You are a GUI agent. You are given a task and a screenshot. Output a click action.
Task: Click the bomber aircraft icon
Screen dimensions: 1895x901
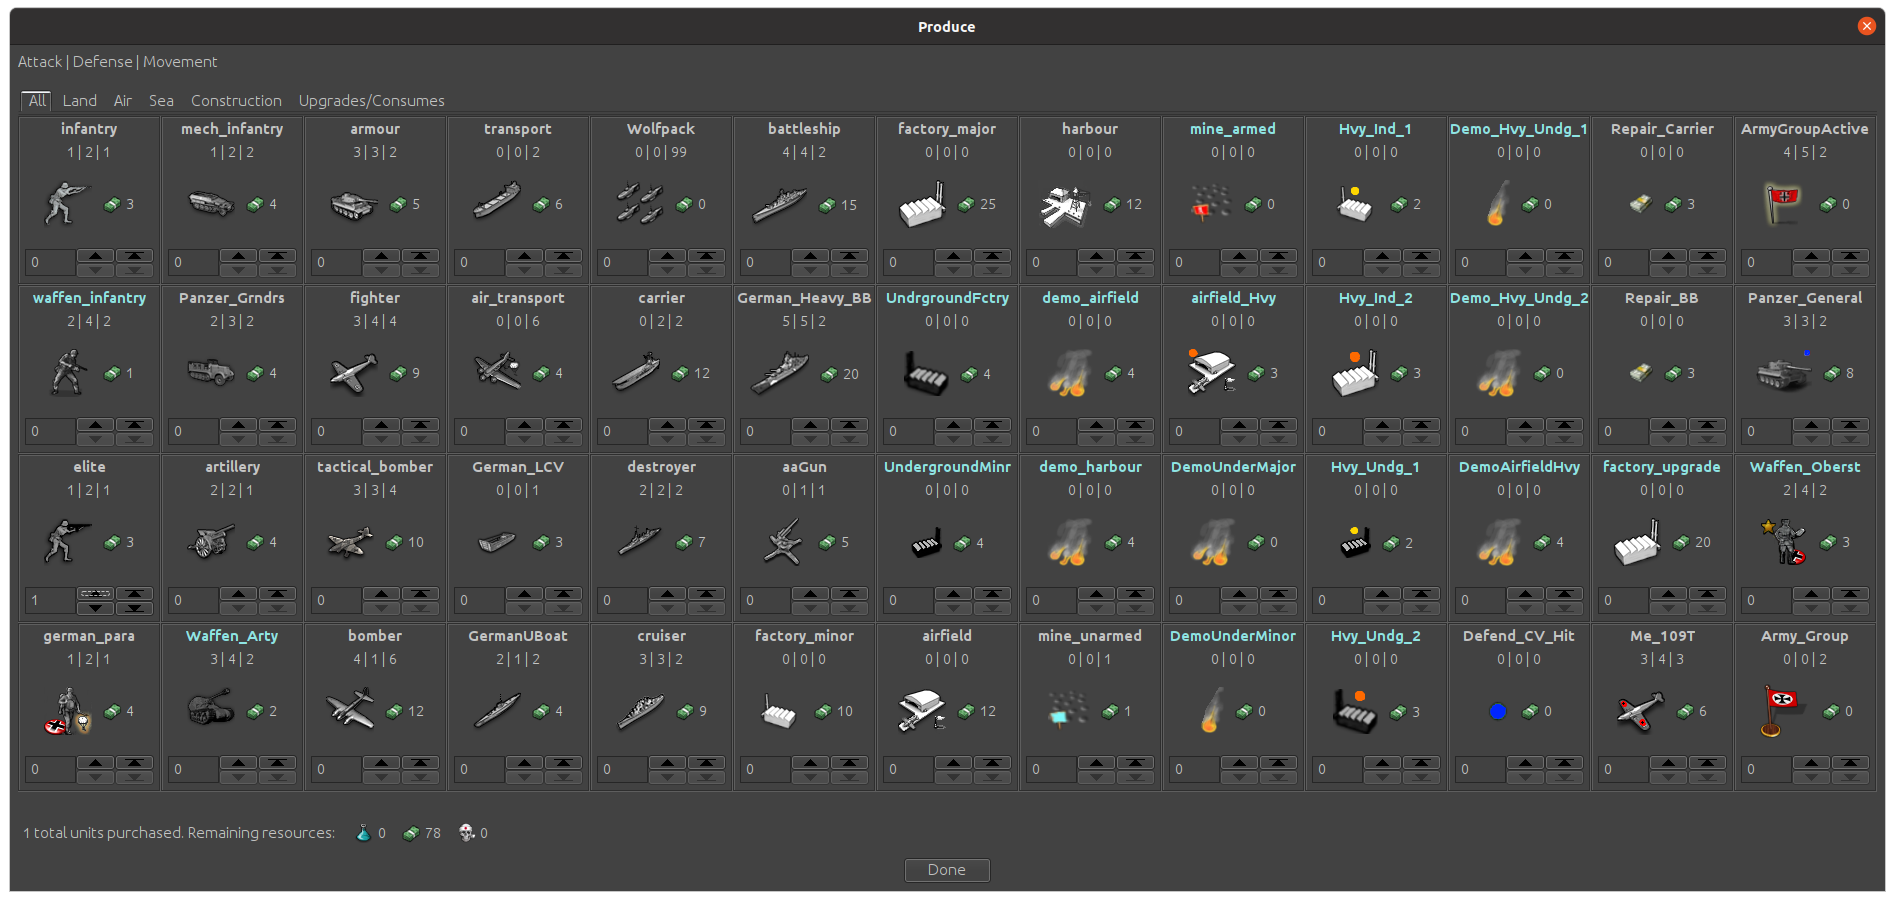pos(350,710)
